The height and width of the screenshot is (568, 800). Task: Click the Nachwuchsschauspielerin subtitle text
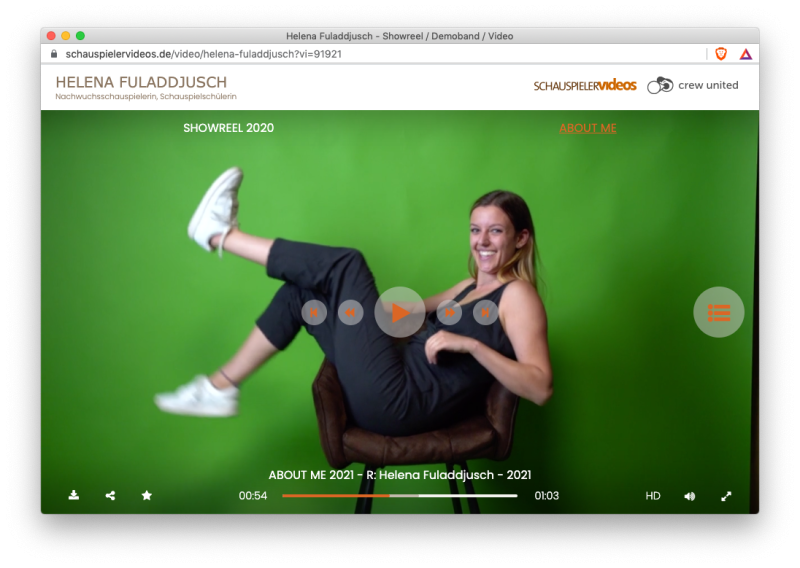point(146,96)
